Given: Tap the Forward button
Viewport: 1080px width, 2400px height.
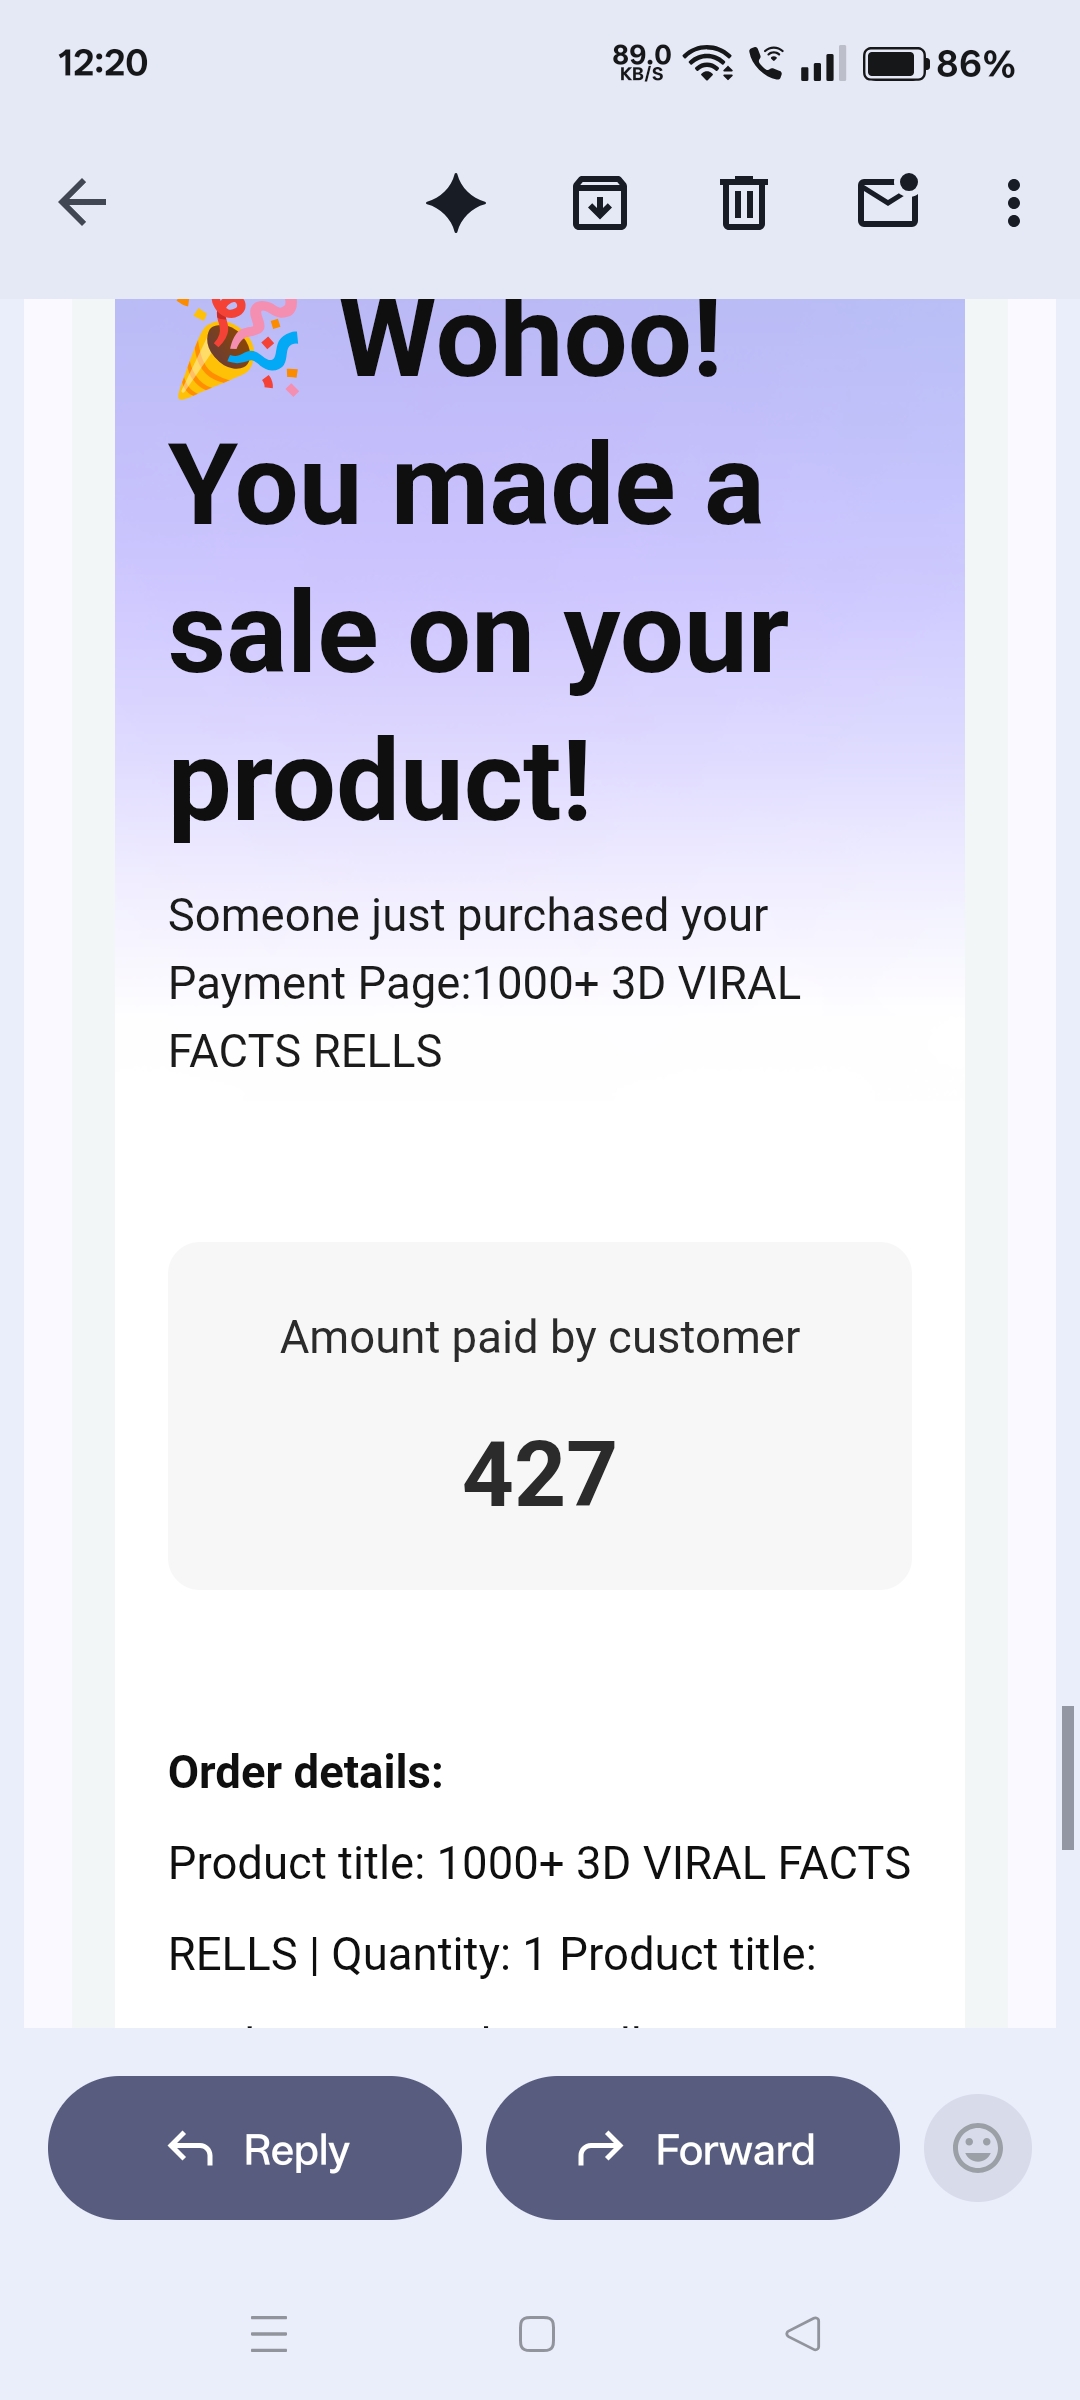Looking at the screenshot, I should click(x=693, y=2148).
